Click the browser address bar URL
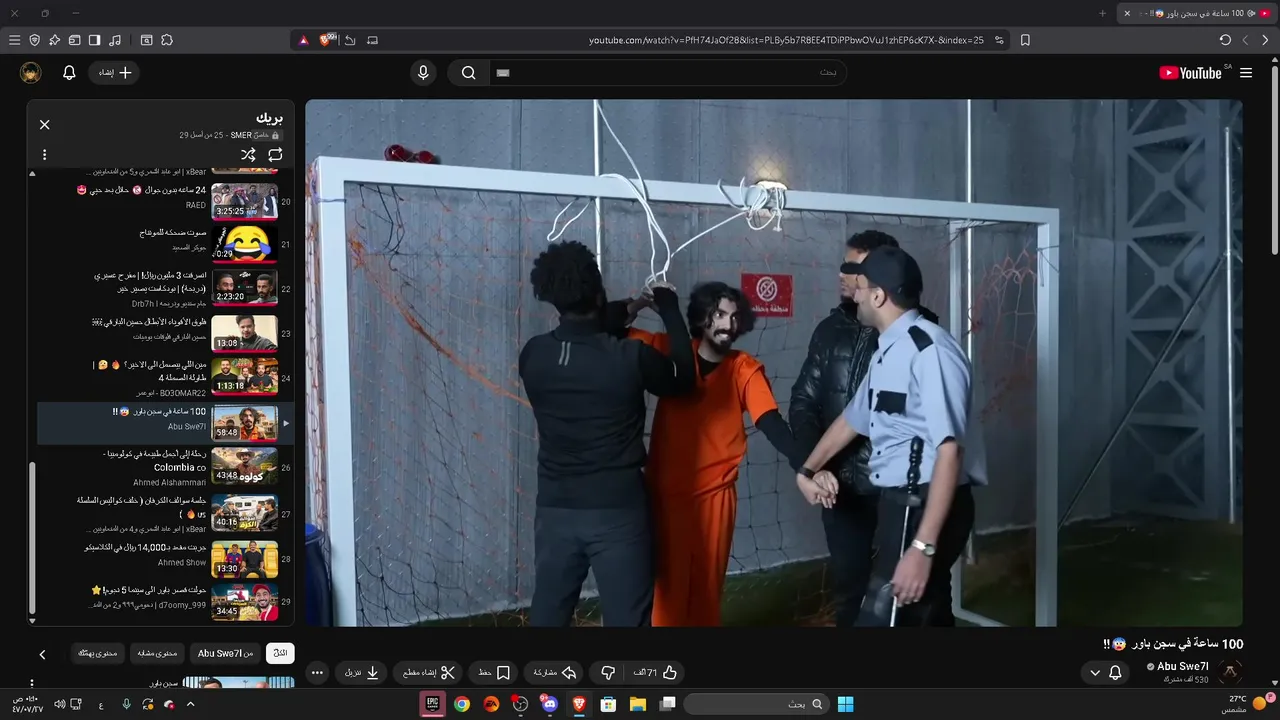This screenshot has height=720, width=1280. click(x=786, y=40)
